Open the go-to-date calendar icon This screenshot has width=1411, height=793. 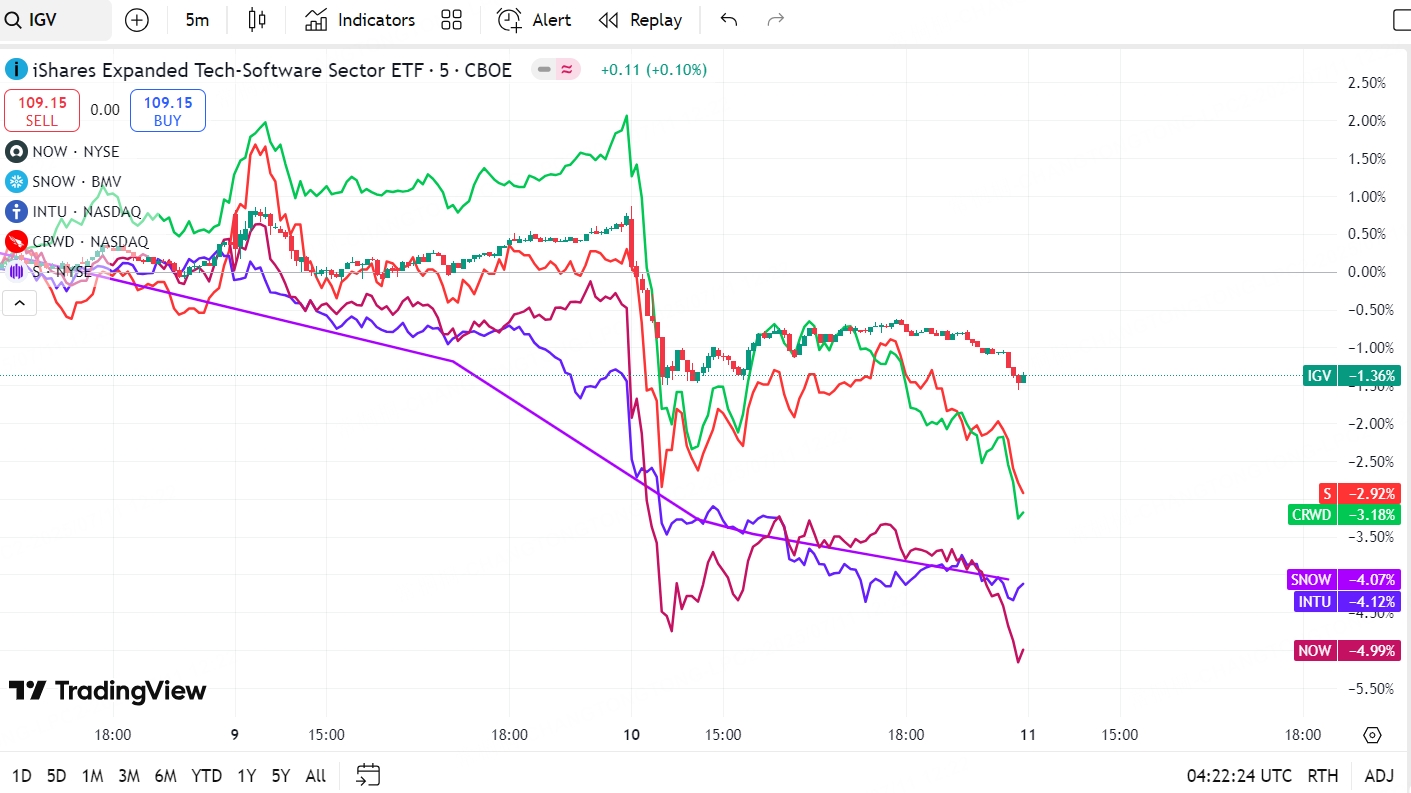368,775
